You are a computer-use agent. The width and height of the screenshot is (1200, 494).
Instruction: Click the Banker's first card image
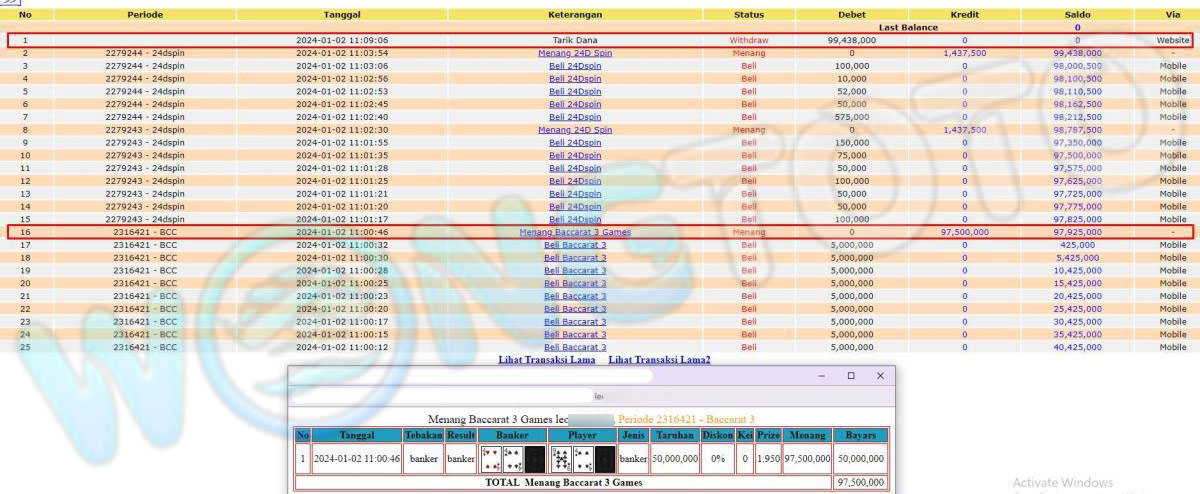491,459
